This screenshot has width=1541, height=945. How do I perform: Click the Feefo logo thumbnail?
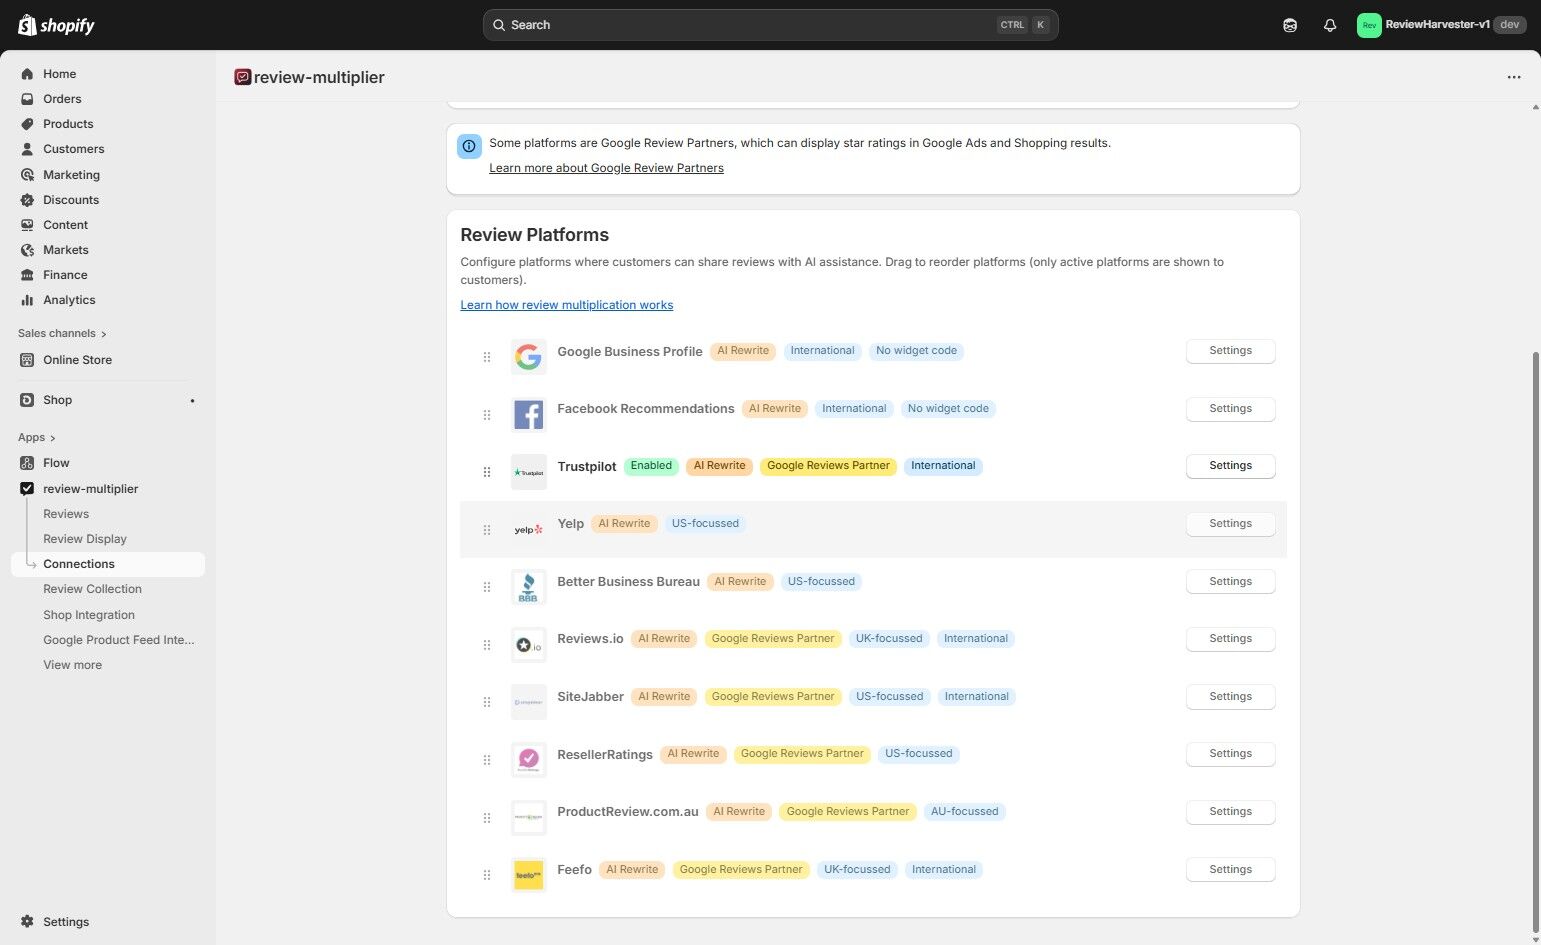pyautogui.click(x=529, y=875)
